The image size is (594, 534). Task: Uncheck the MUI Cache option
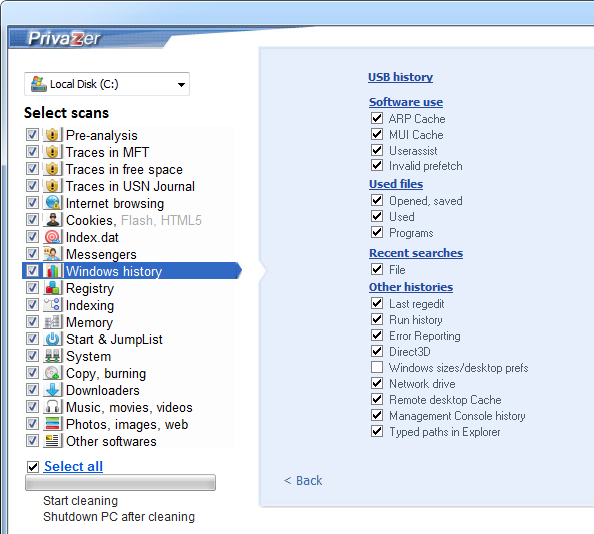[x=377, y=134]
